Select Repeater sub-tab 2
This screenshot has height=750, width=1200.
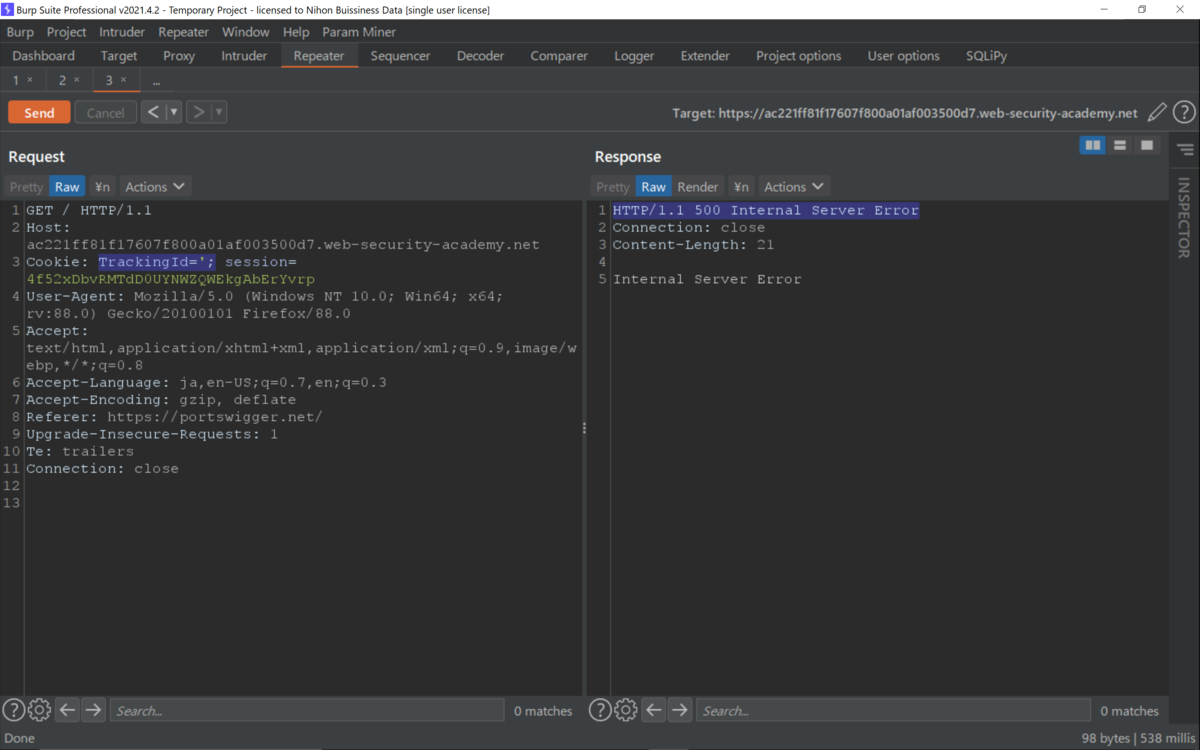[61, 80]
